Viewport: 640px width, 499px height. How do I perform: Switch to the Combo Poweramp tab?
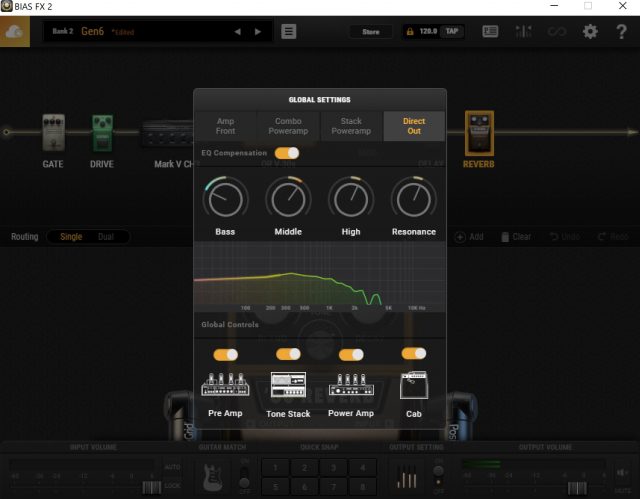click(288, 126)
